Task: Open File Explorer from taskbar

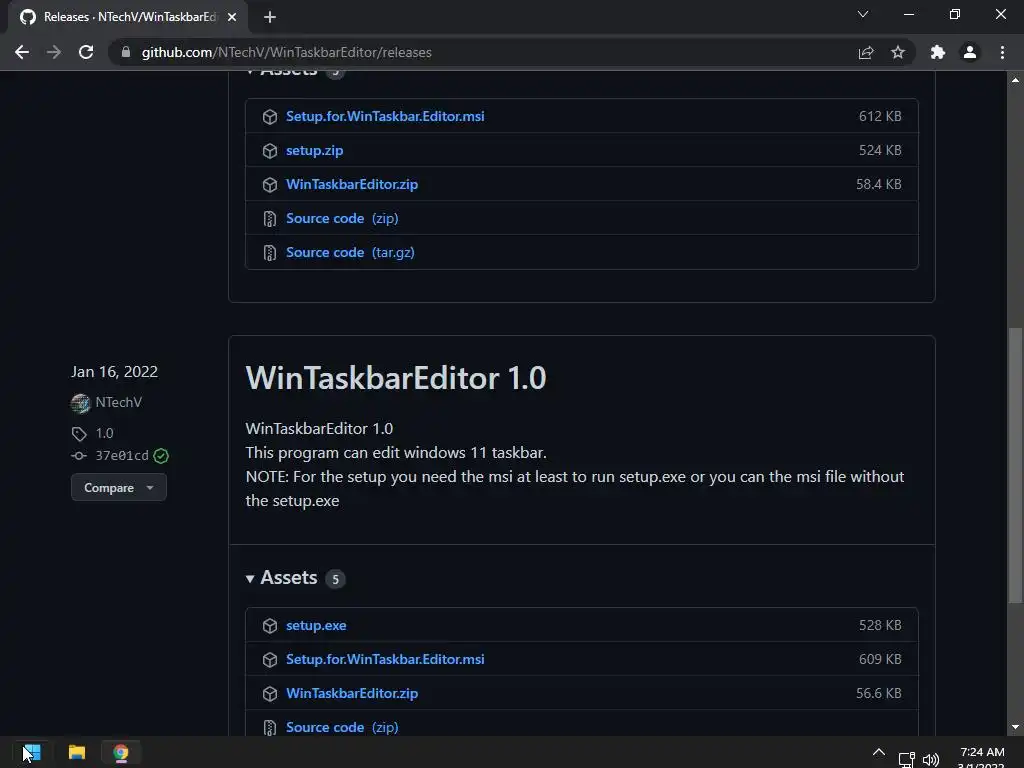Action: (77, 752)
